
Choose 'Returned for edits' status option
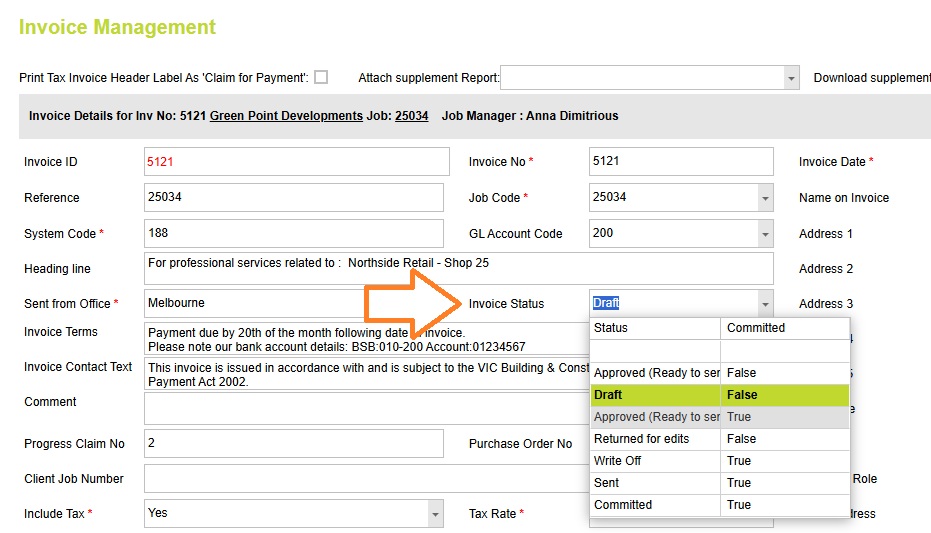[x=655, y=439]
